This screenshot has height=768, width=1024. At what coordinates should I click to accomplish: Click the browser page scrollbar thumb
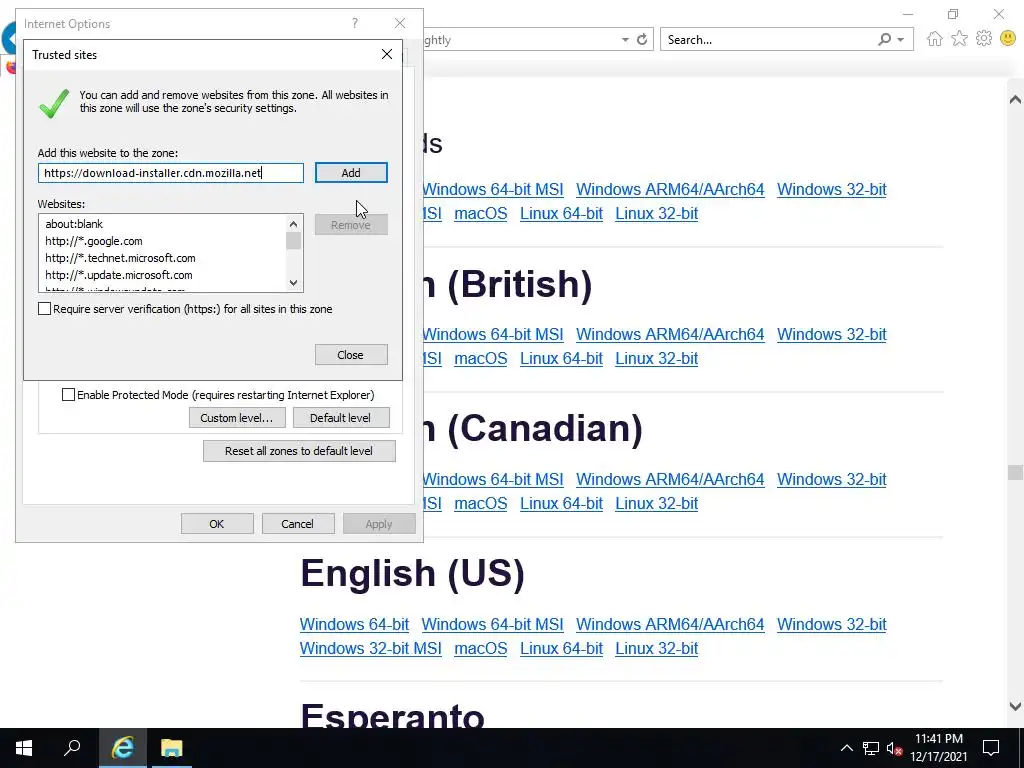tap(1015, 472)
